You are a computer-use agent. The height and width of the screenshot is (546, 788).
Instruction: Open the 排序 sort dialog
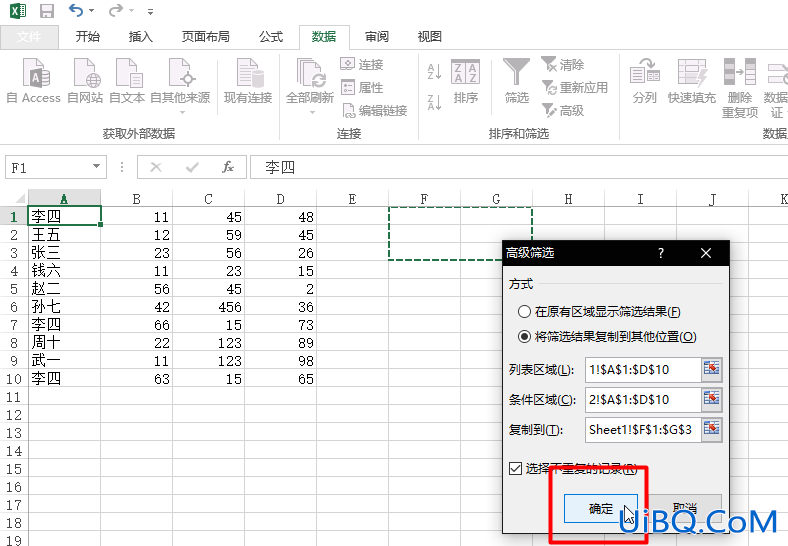coord(465,81)
